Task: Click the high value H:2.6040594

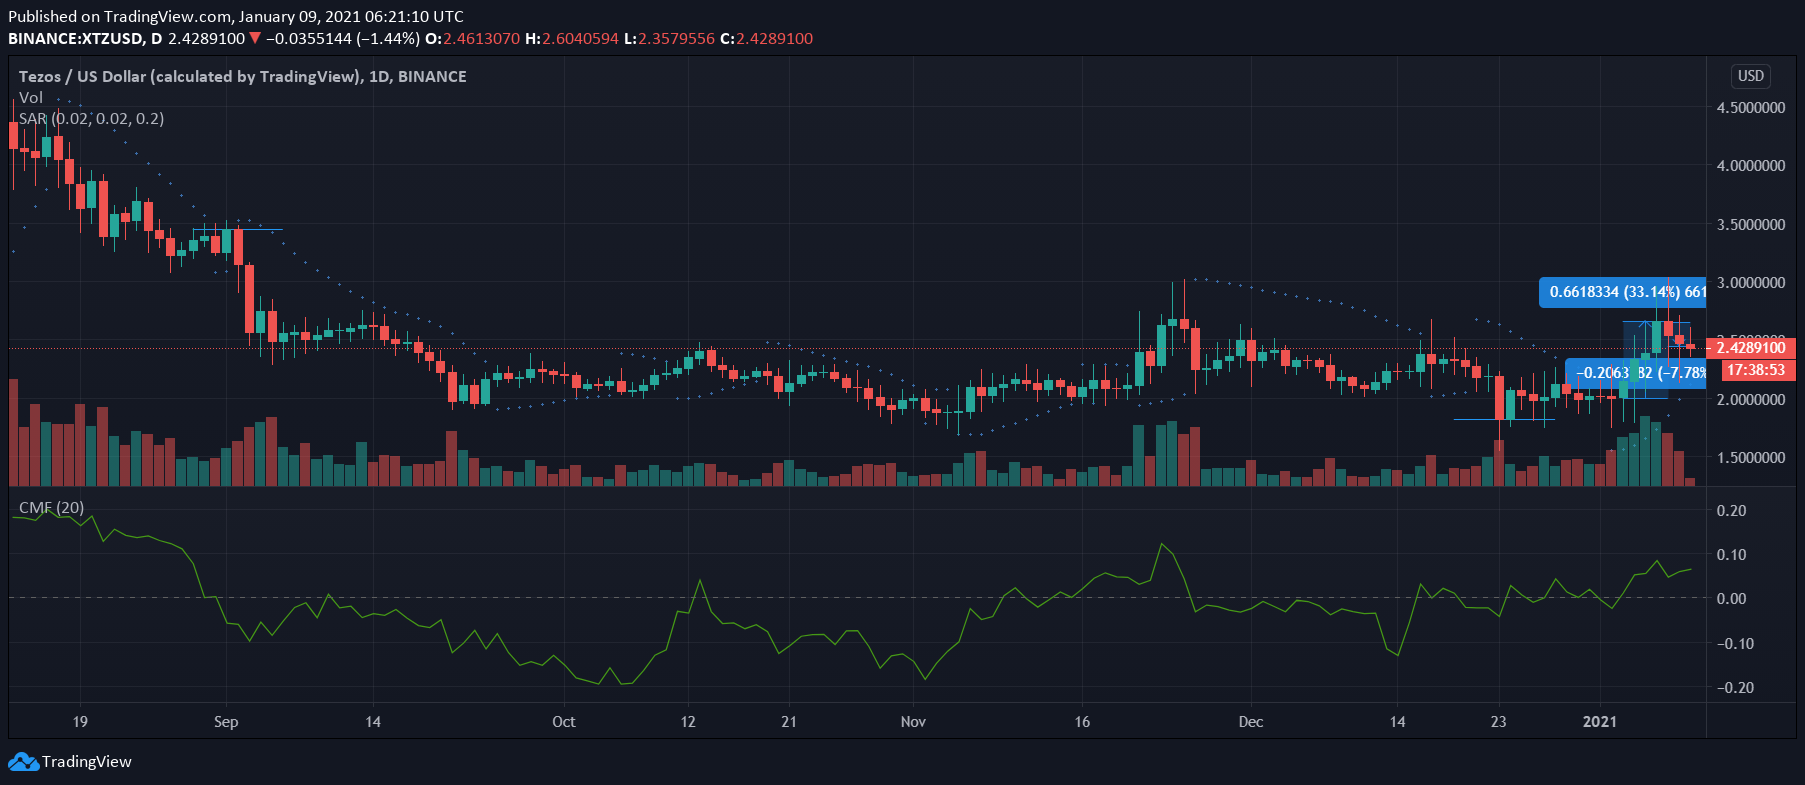Action: pyautogui.click(x=572, y=39)
